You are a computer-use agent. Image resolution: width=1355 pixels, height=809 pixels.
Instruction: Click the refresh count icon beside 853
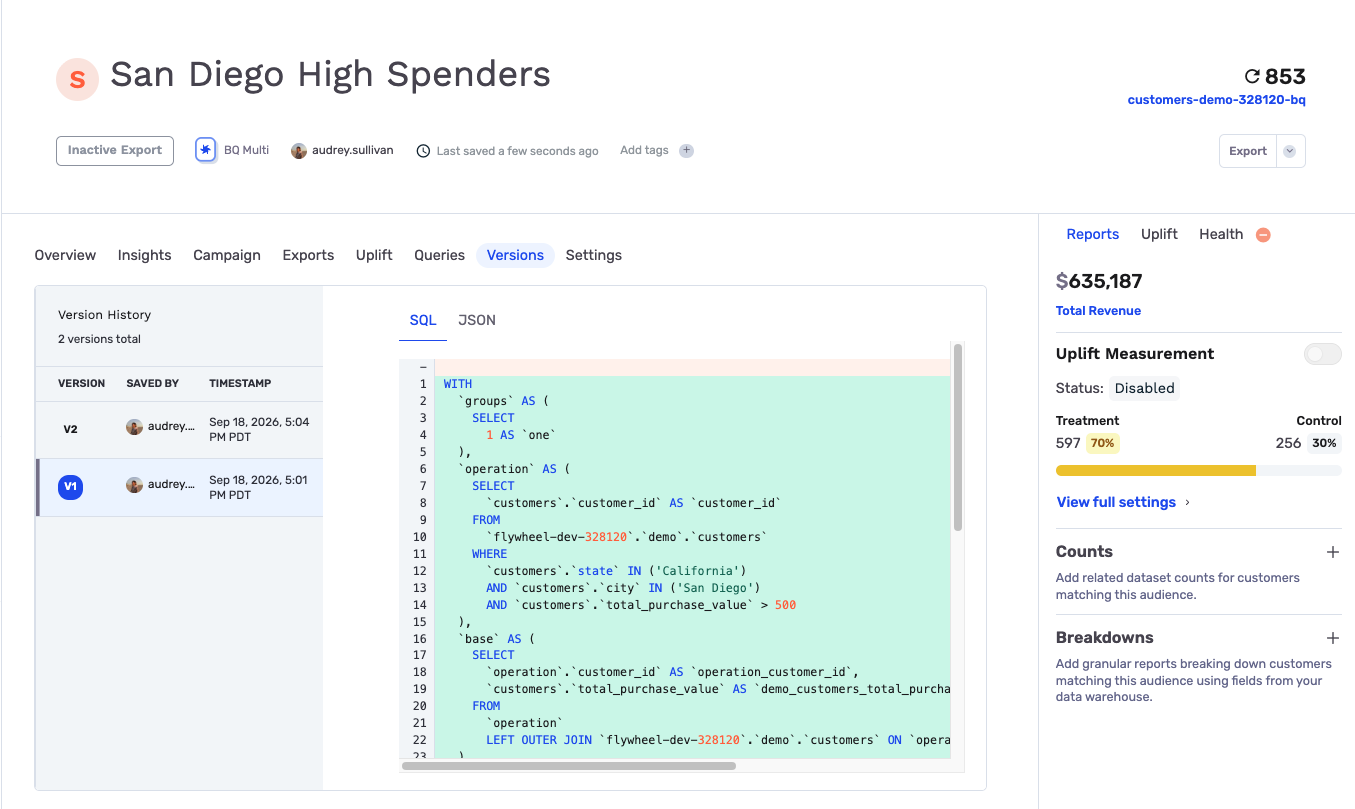[x=1251, y=76]
